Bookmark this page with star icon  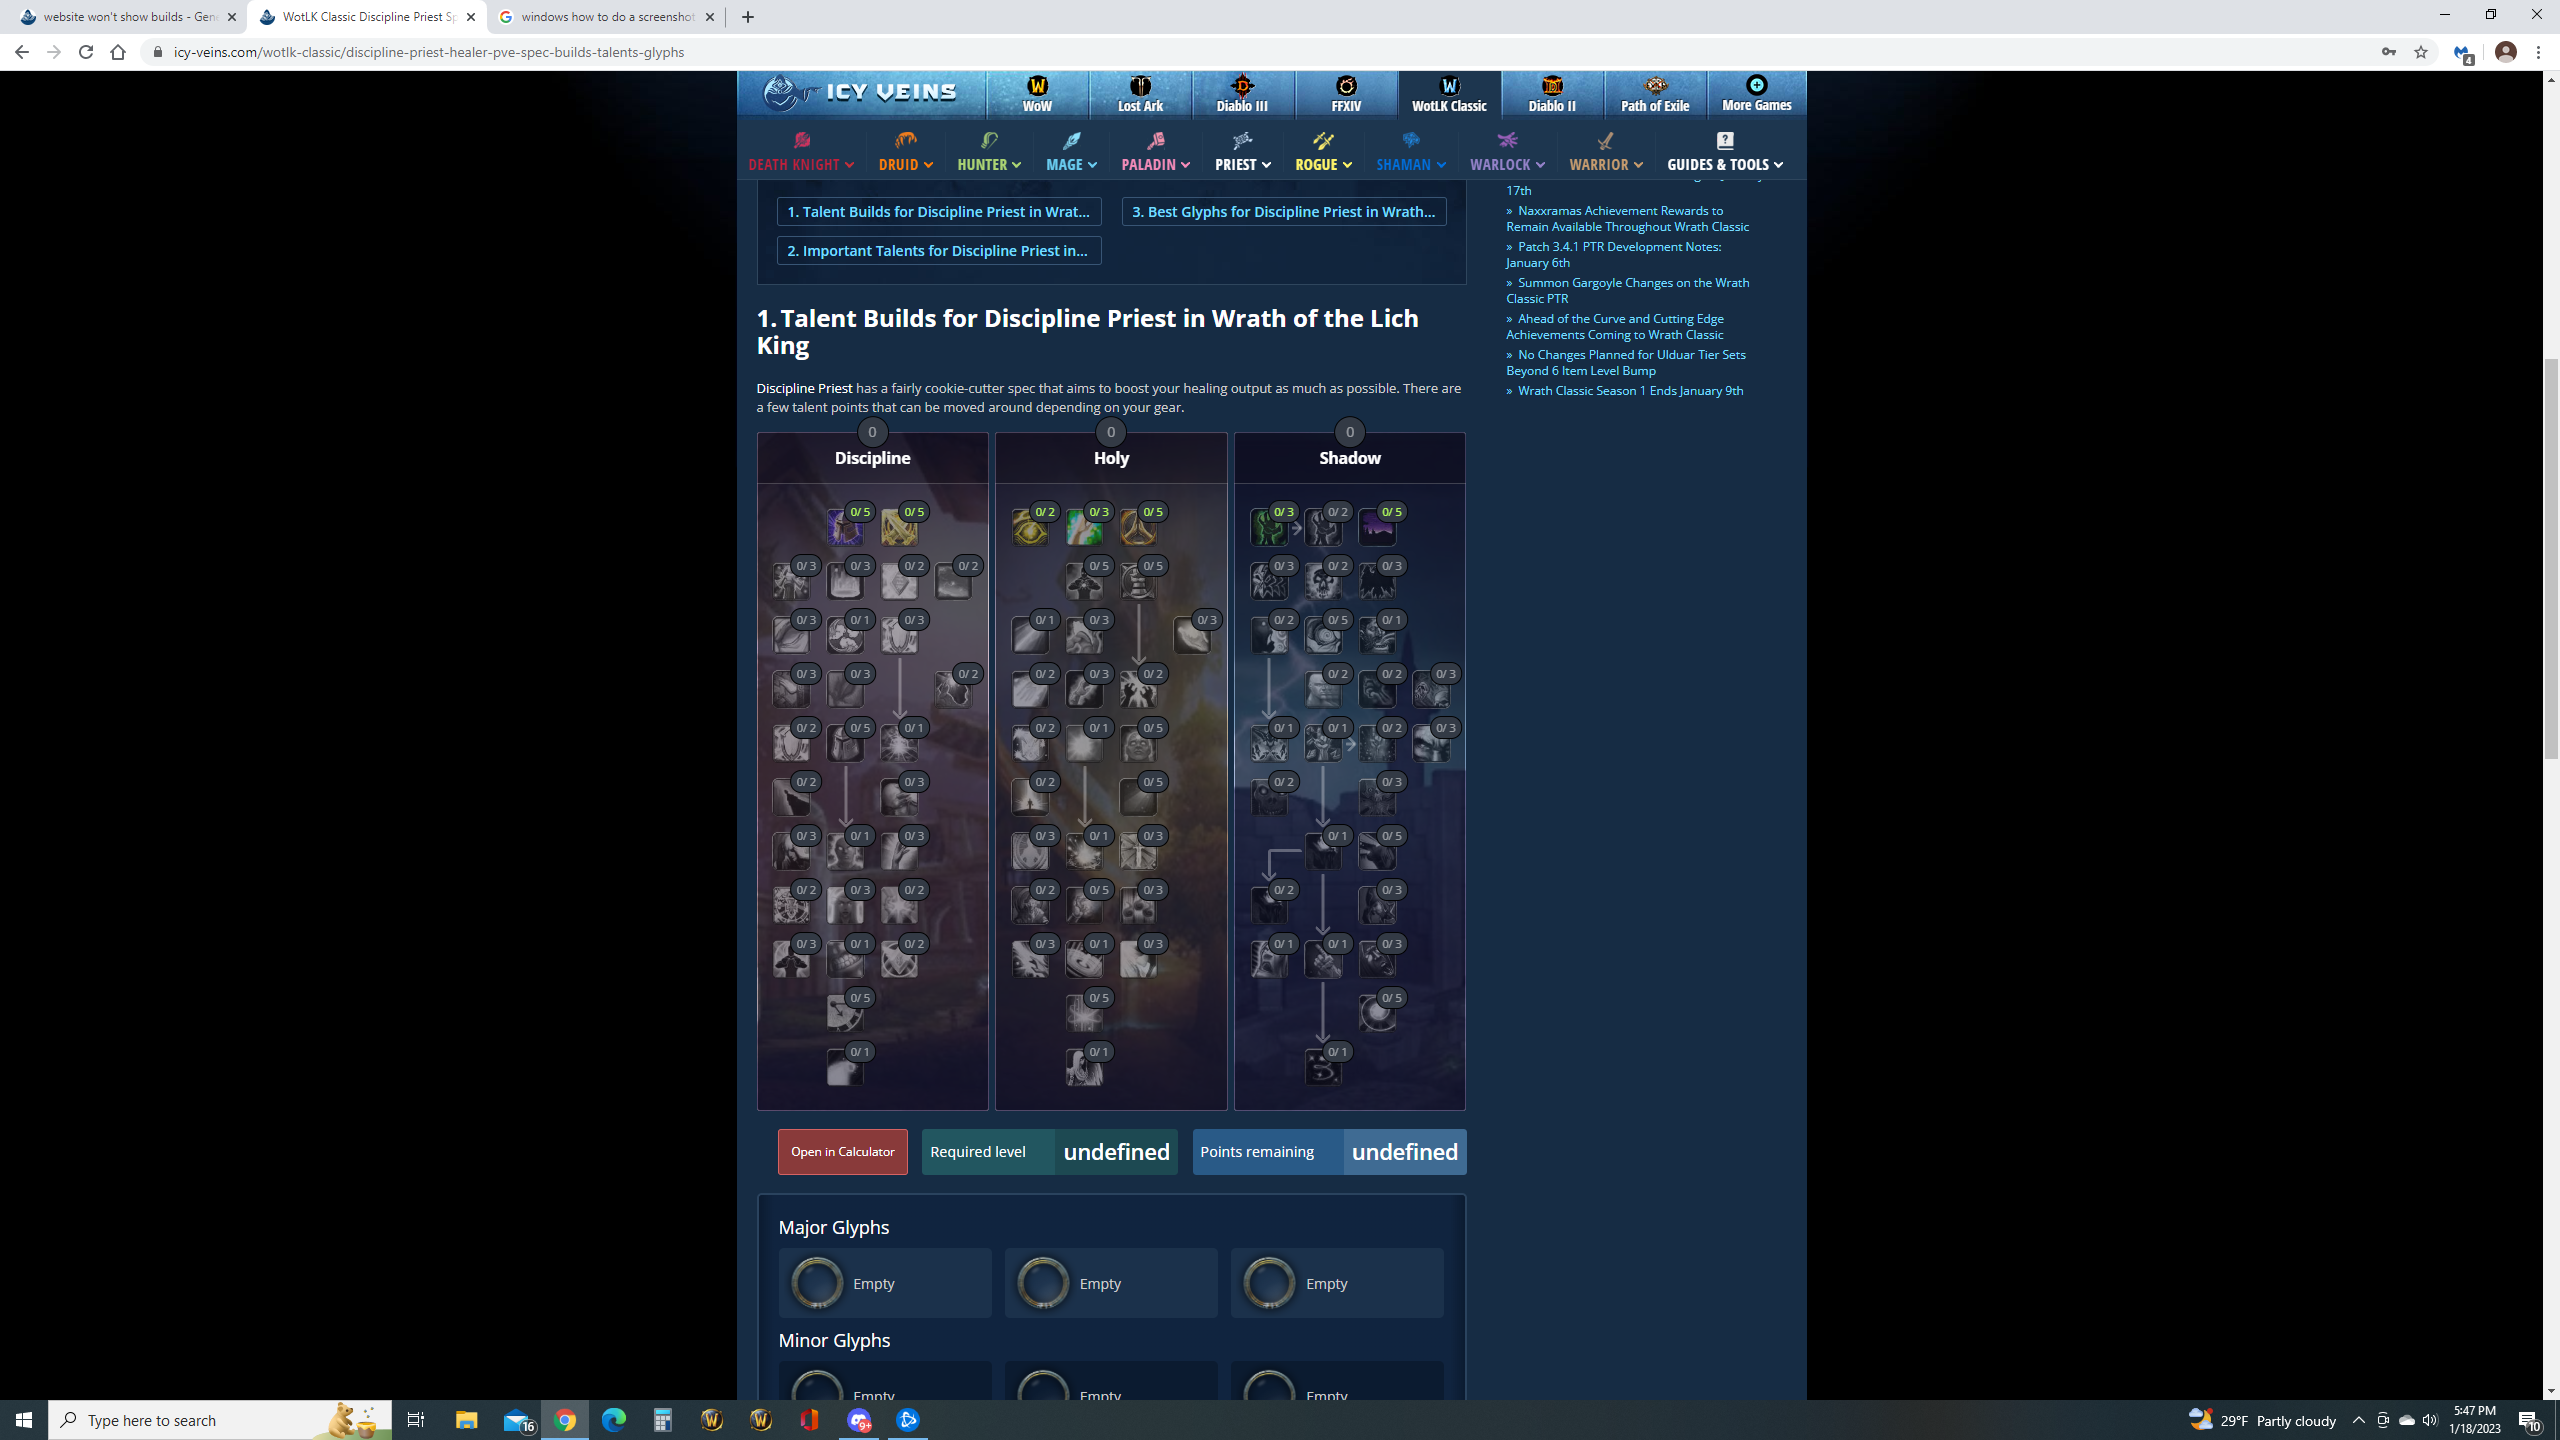[2421, 52]
